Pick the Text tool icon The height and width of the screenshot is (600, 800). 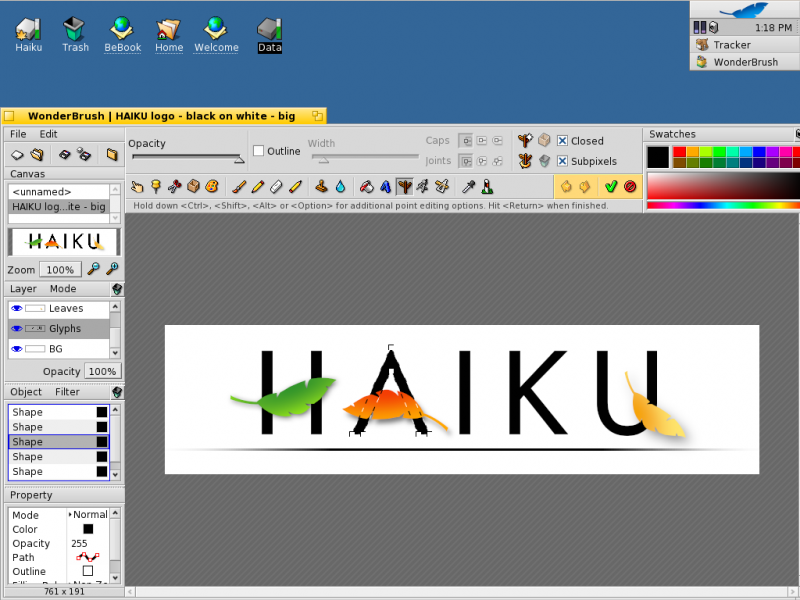tap(385, 187)
